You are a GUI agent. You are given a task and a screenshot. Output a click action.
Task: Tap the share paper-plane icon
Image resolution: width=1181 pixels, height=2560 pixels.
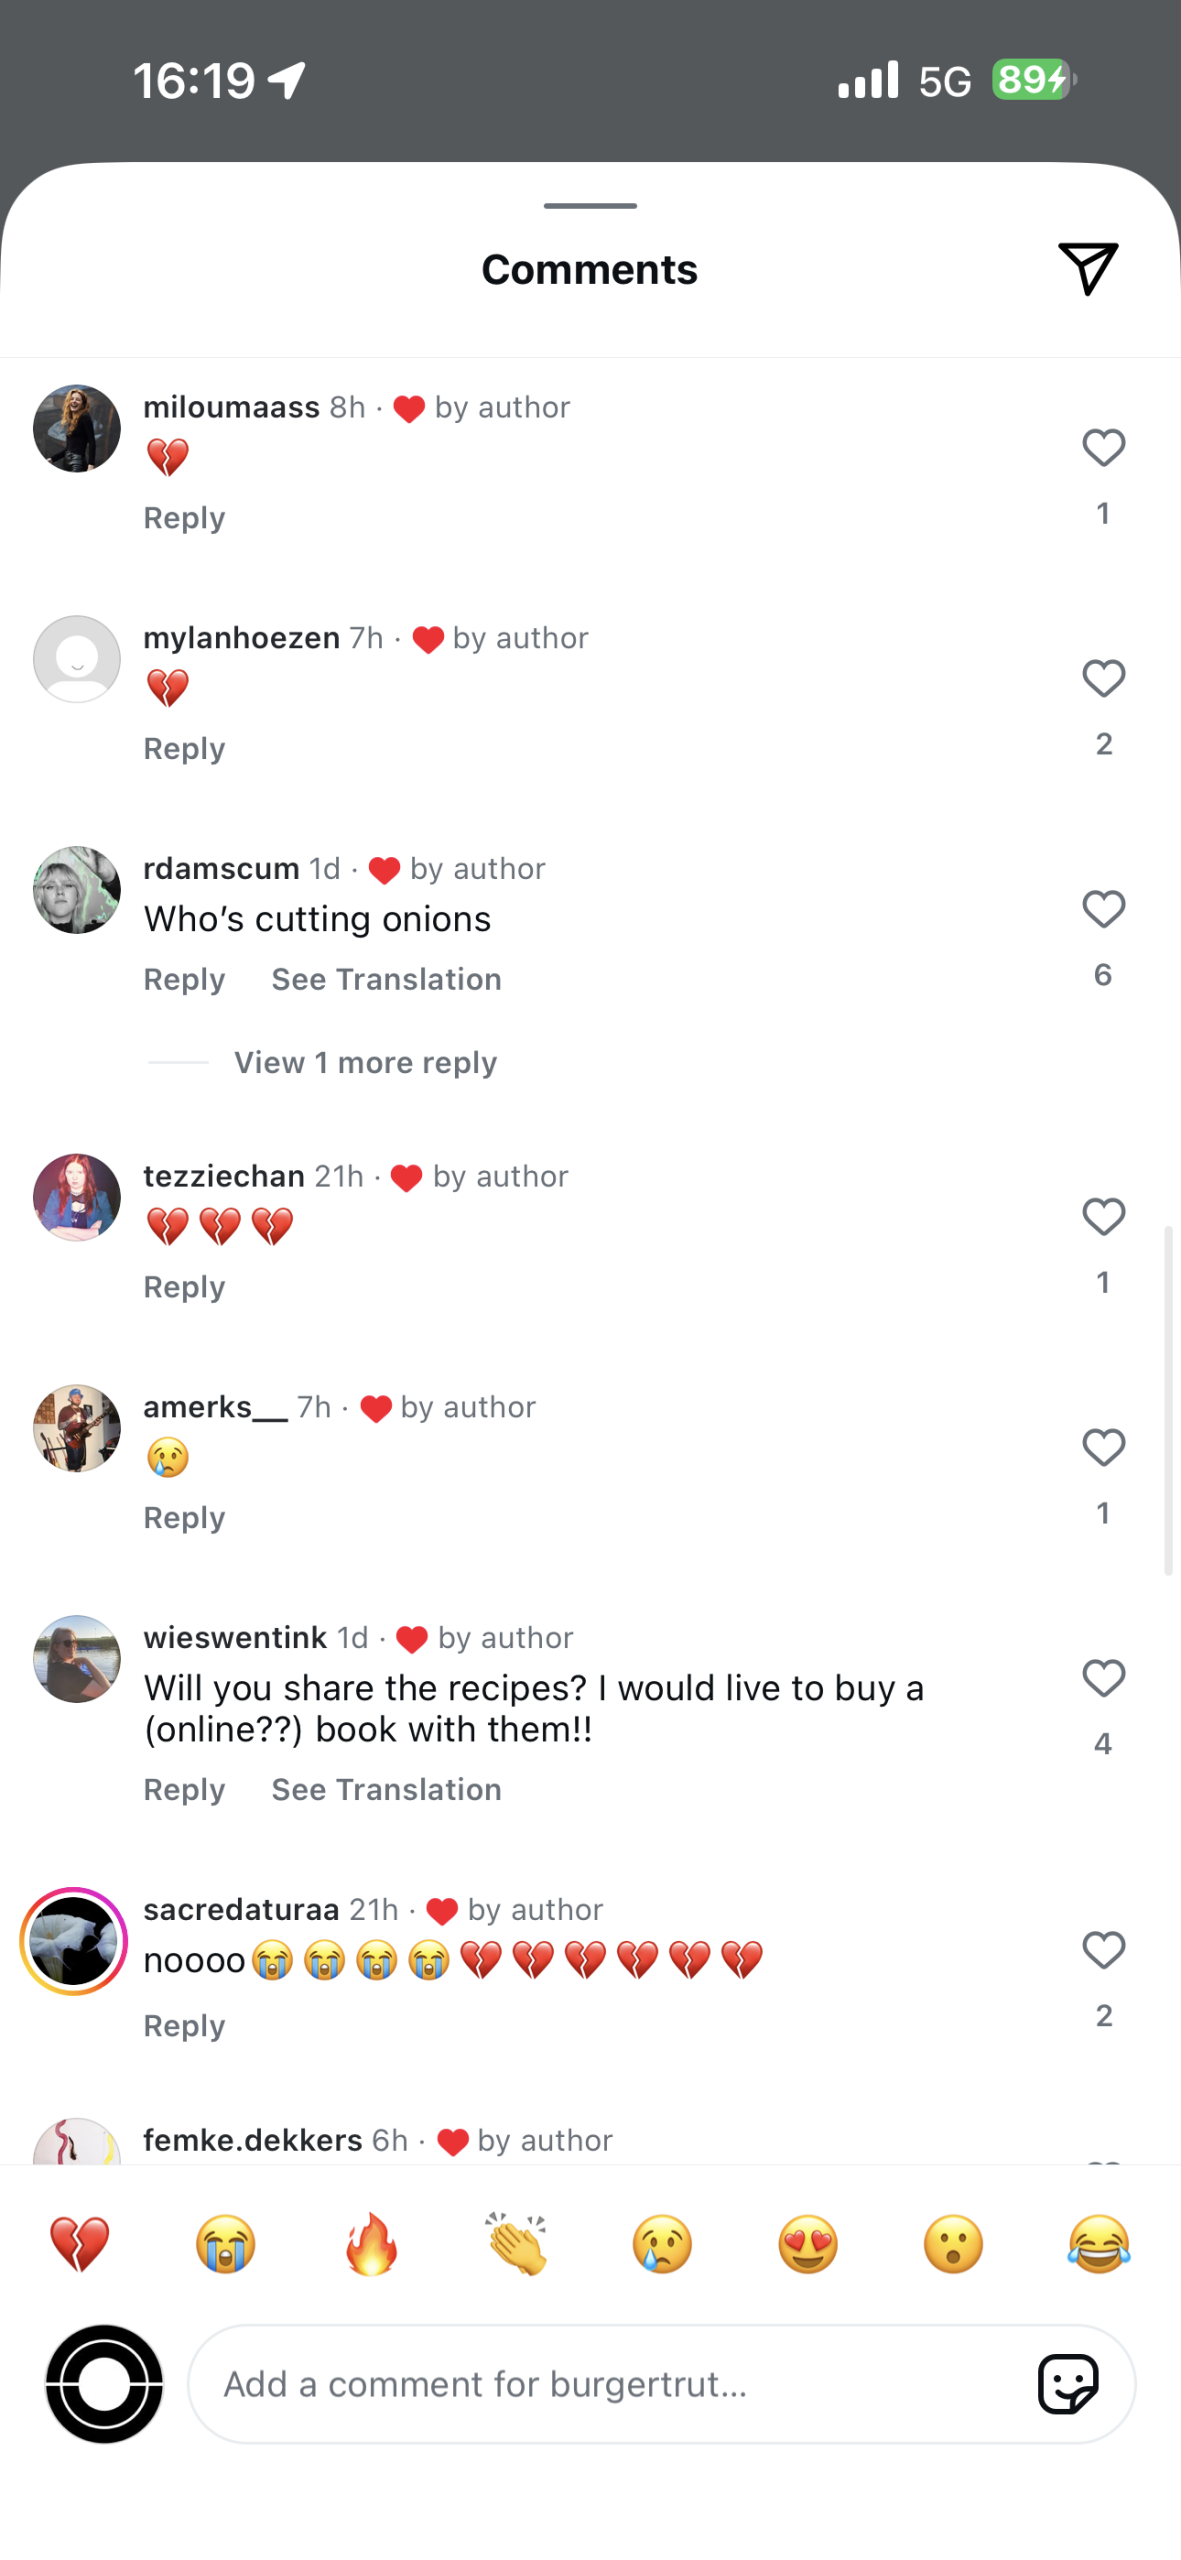point(1087,268)
